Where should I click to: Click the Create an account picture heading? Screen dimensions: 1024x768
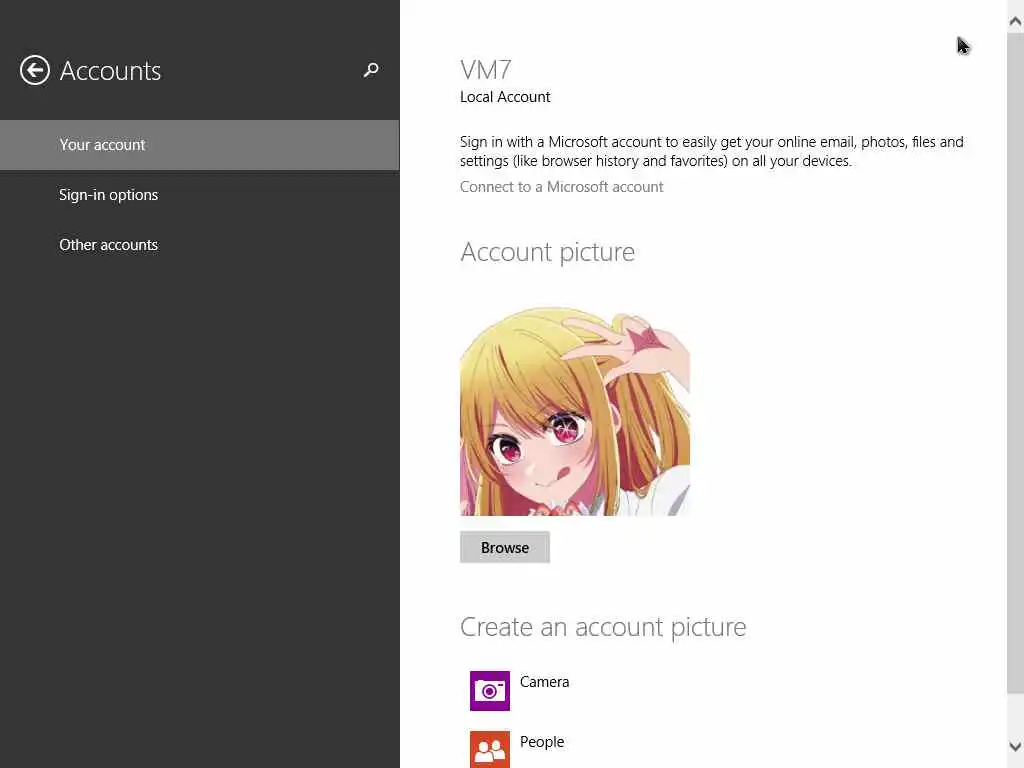(x=603, y=627)
